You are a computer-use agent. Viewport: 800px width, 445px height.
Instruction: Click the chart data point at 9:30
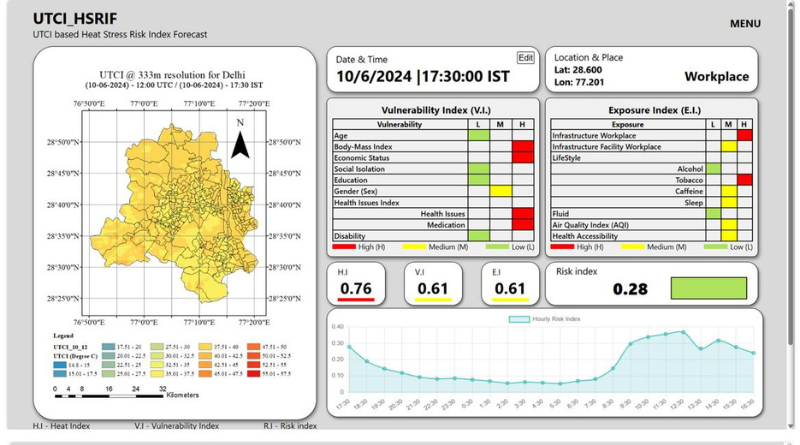631,344
